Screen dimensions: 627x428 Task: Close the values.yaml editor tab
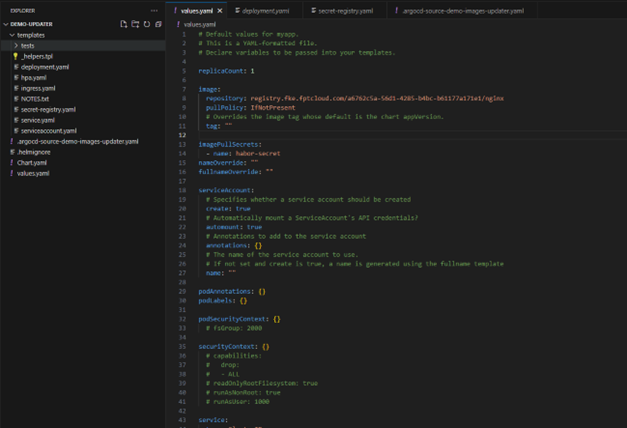(x=220, y=11)
